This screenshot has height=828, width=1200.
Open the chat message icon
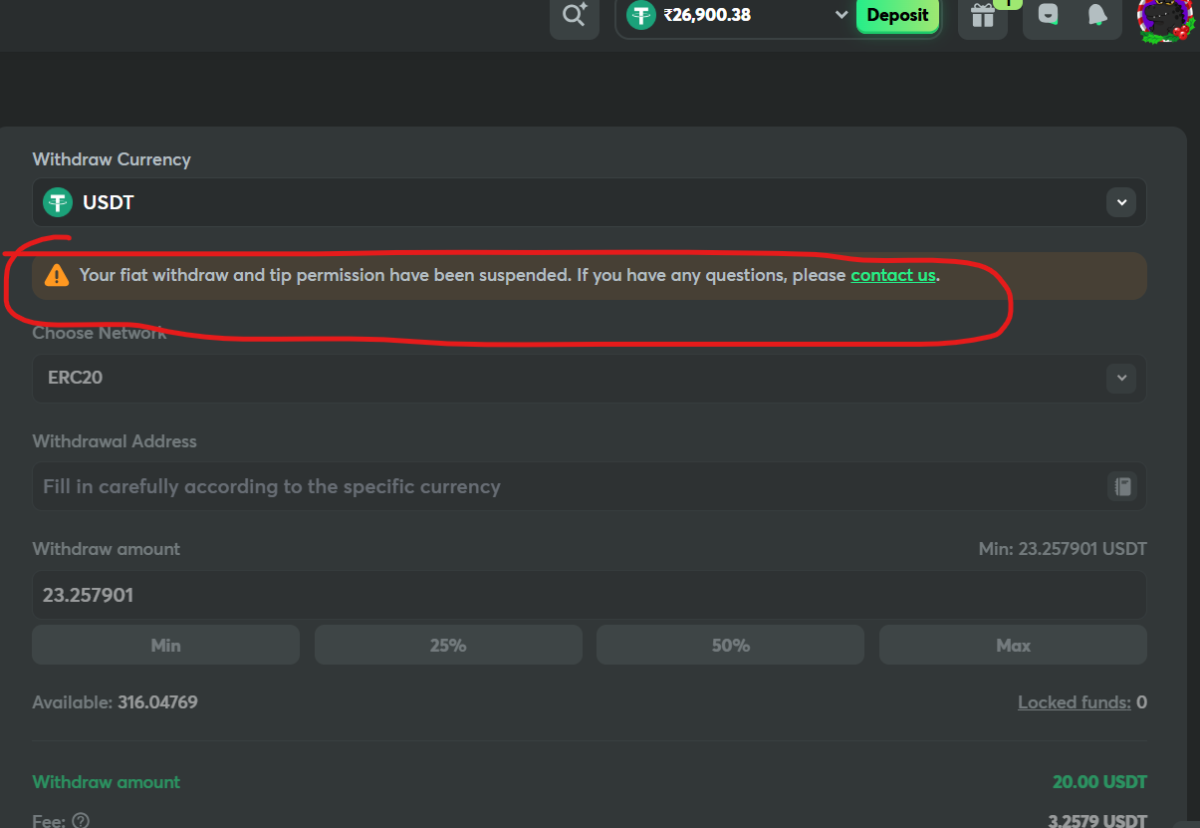1047,16
